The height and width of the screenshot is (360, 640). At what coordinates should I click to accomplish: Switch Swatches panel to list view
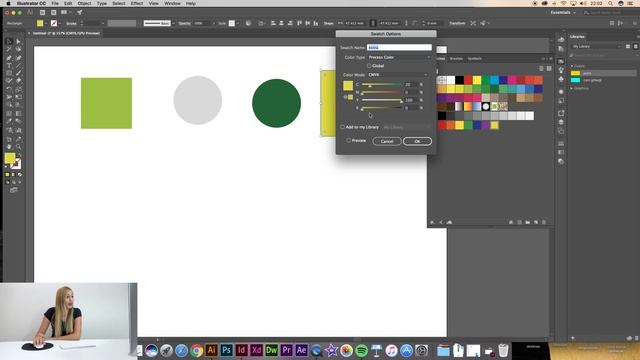[x=542, y=69]
